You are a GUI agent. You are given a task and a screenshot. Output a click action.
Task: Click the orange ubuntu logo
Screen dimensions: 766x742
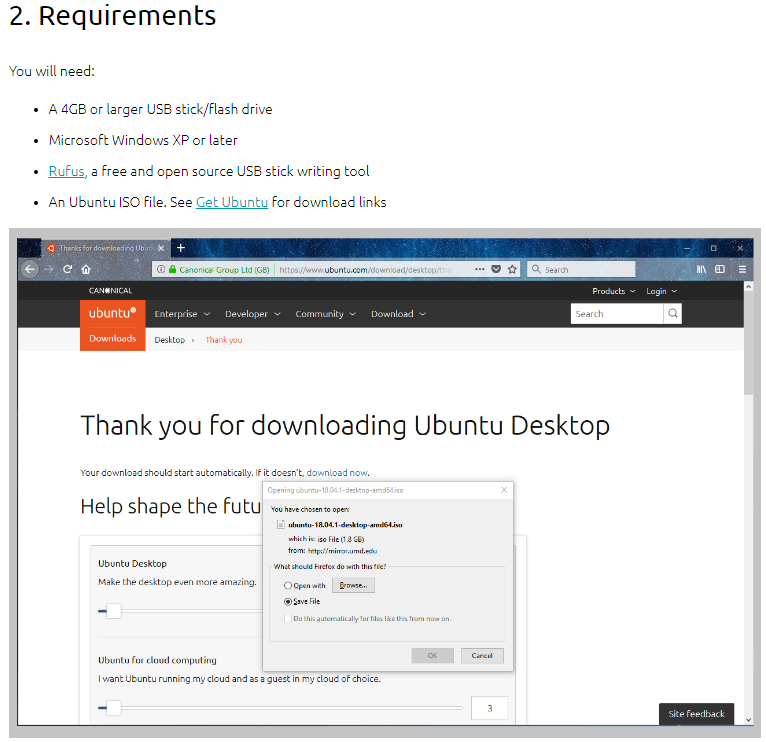click(x=112, y=313)
